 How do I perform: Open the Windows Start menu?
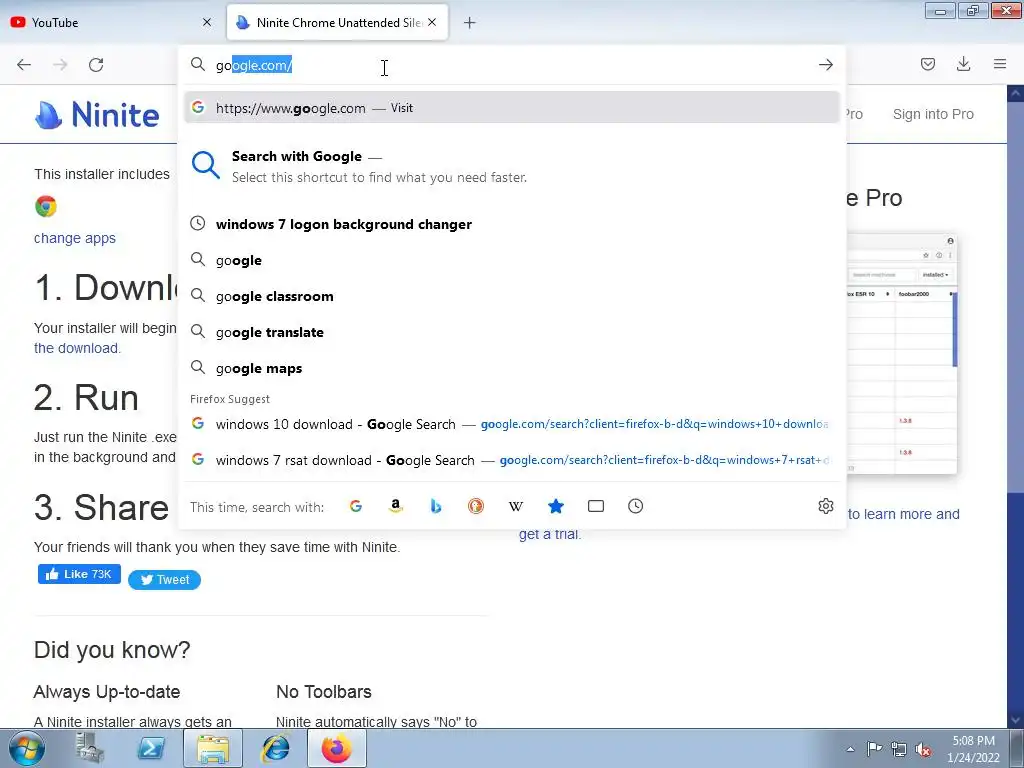click(27, 748)
